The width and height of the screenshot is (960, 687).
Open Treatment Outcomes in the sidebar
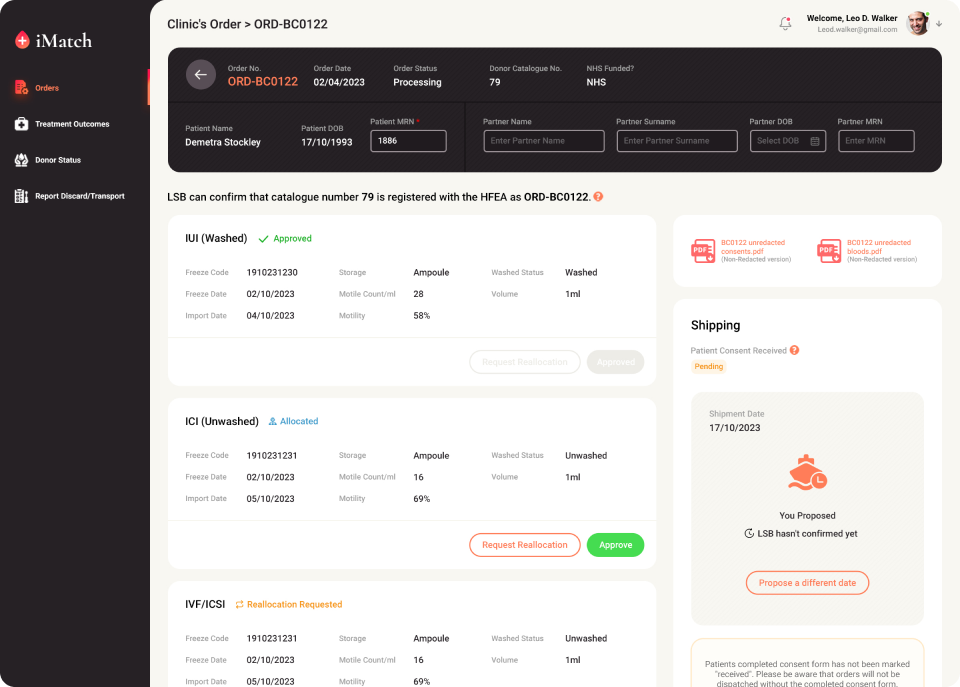coord(74,124)
